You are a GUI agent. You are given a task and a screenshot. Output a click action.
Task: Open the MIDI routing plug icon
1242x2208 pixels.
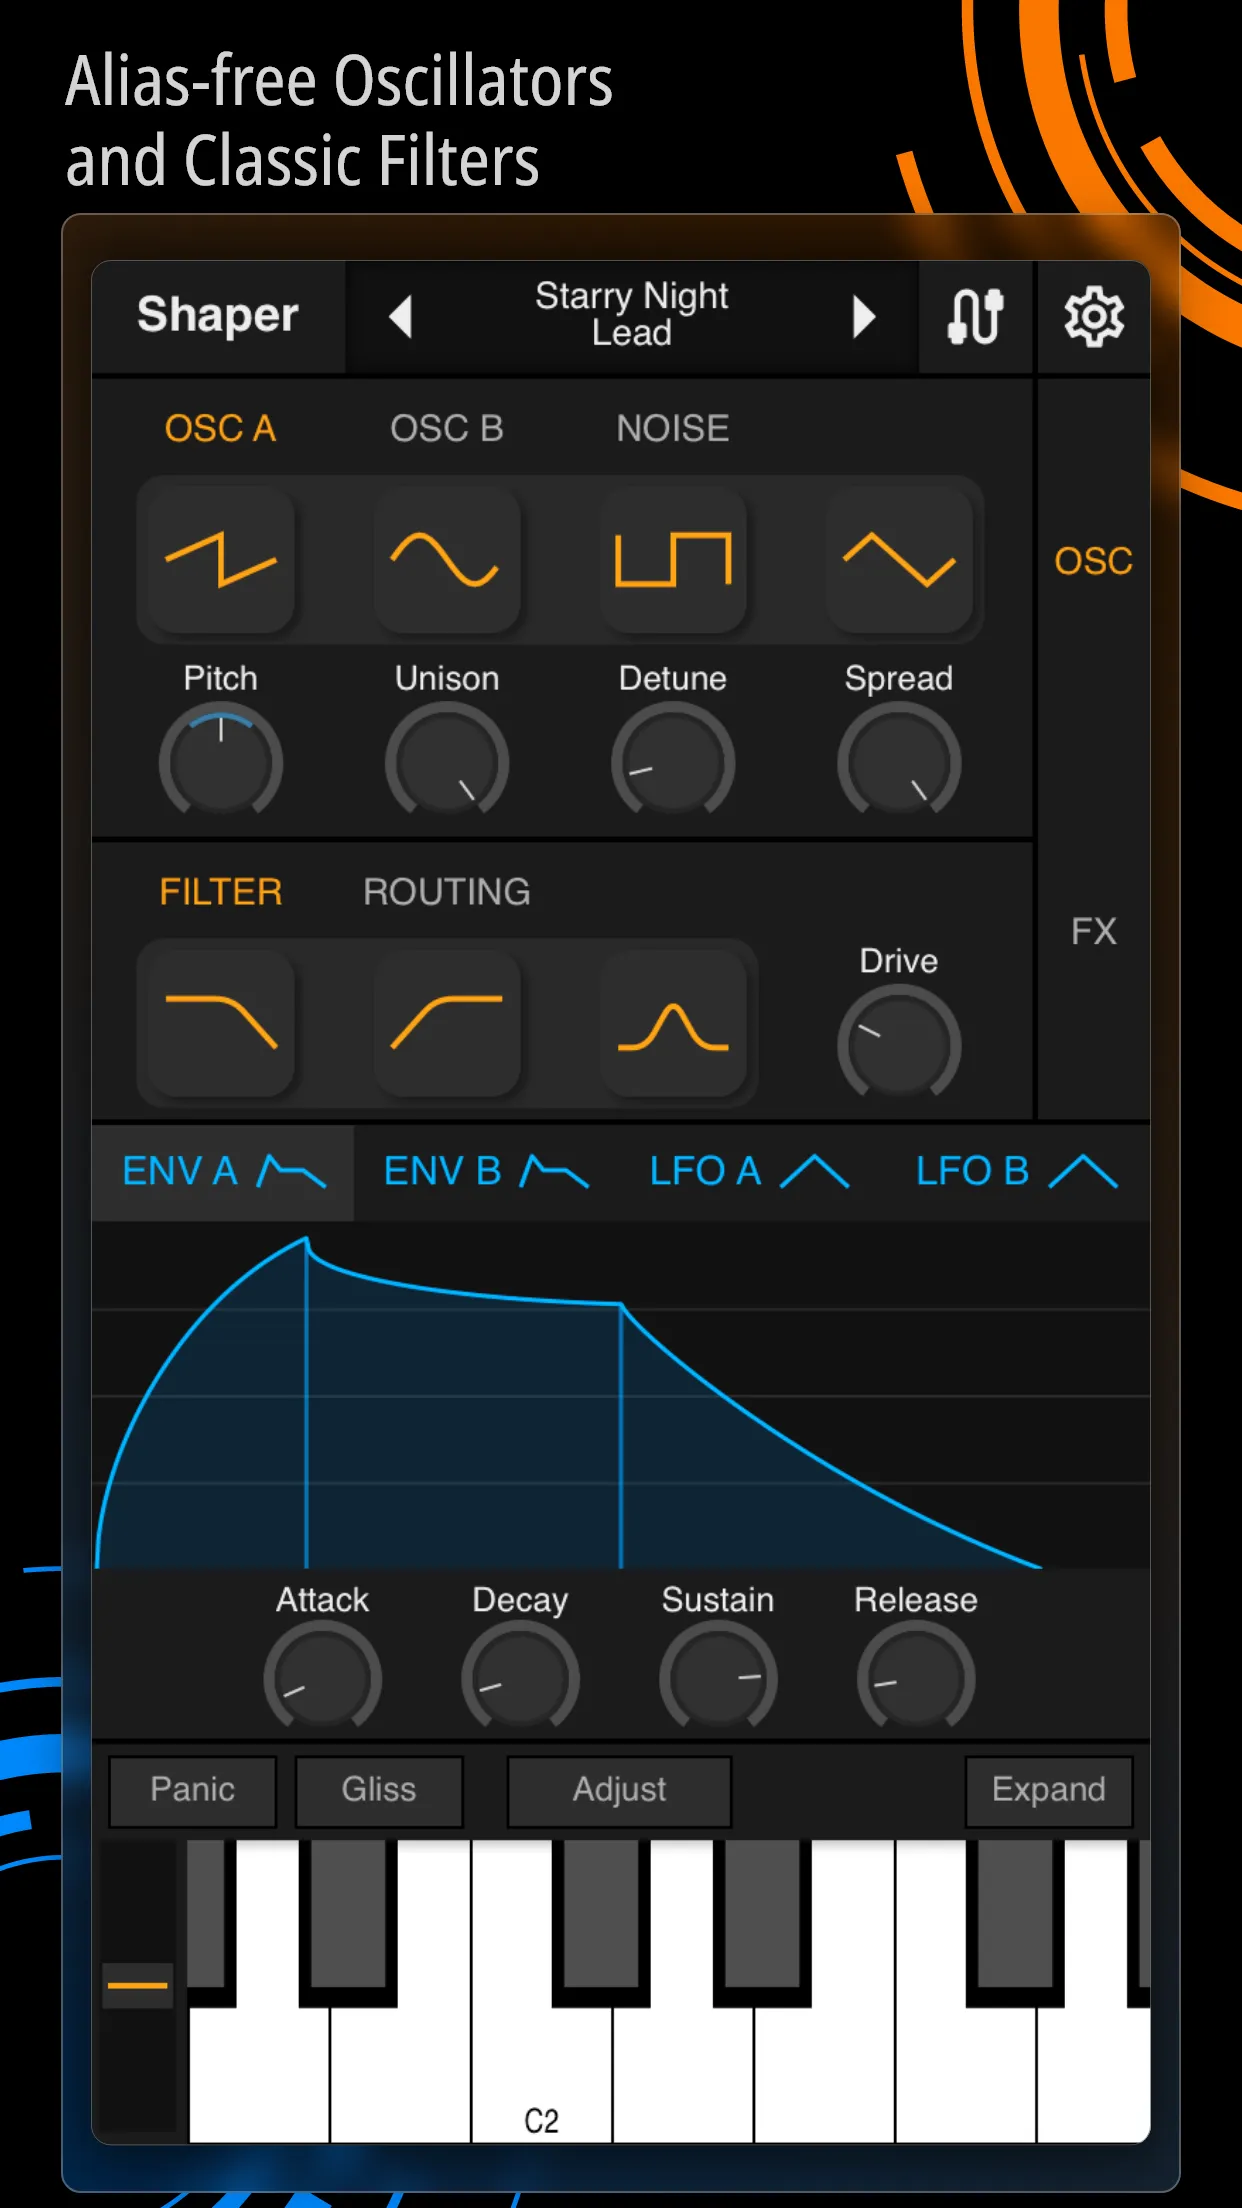pos(975,318)
